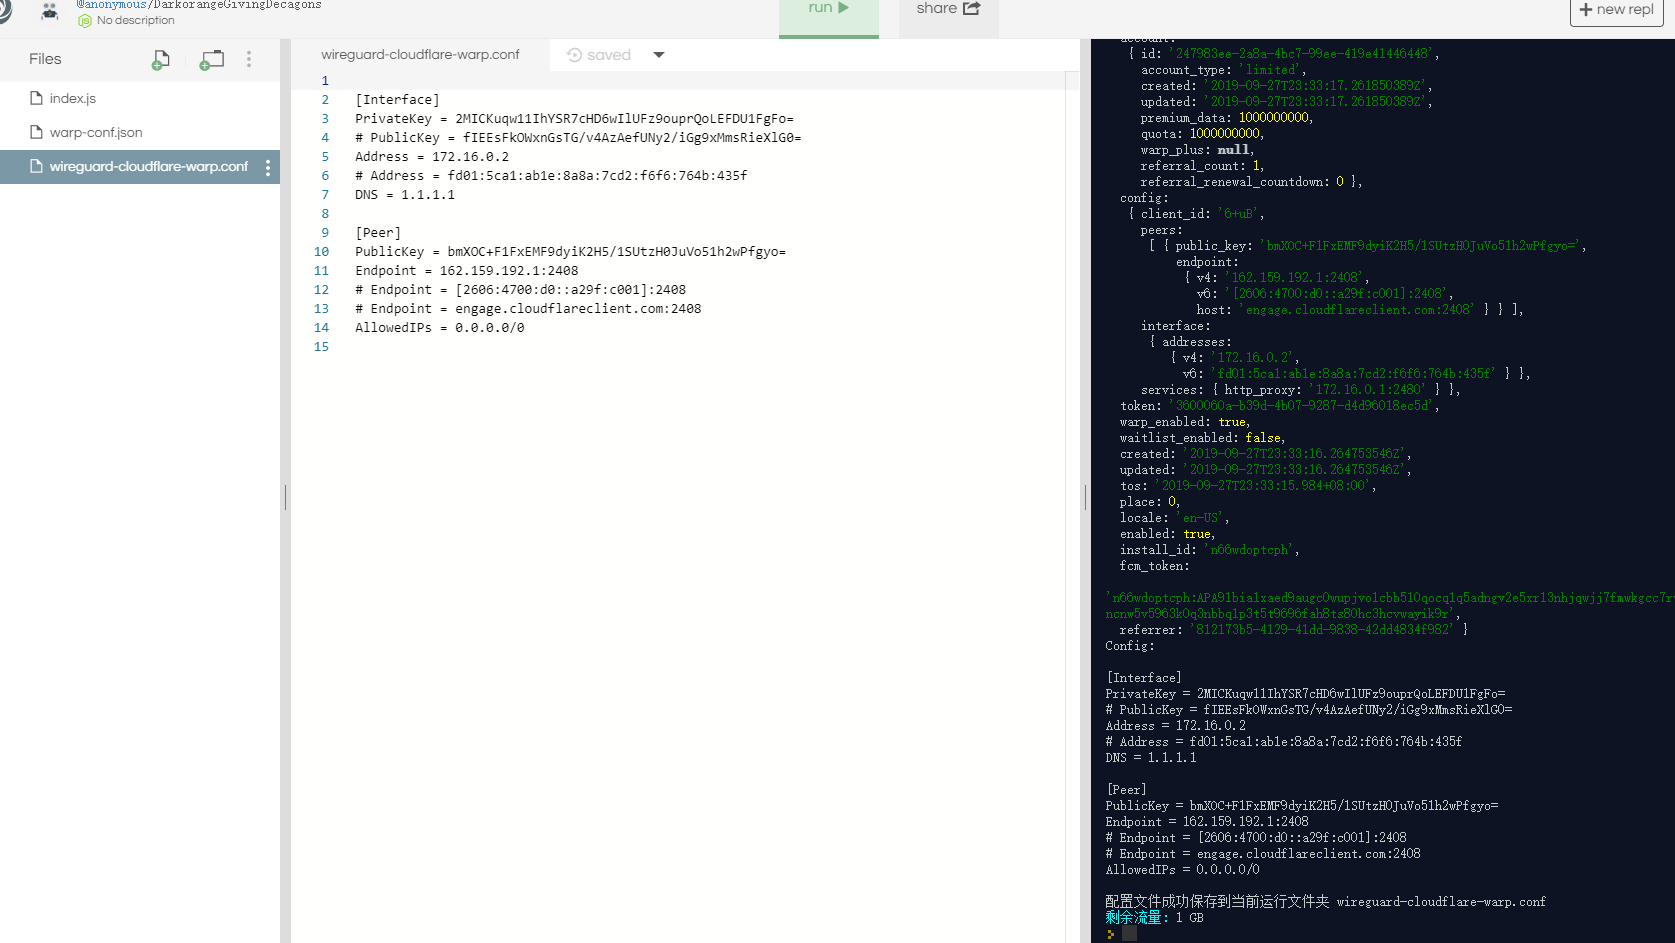Click the multiplayer avatar icon in header
The height and width of the screenshot is (943, 1675).
click(49, 11)
